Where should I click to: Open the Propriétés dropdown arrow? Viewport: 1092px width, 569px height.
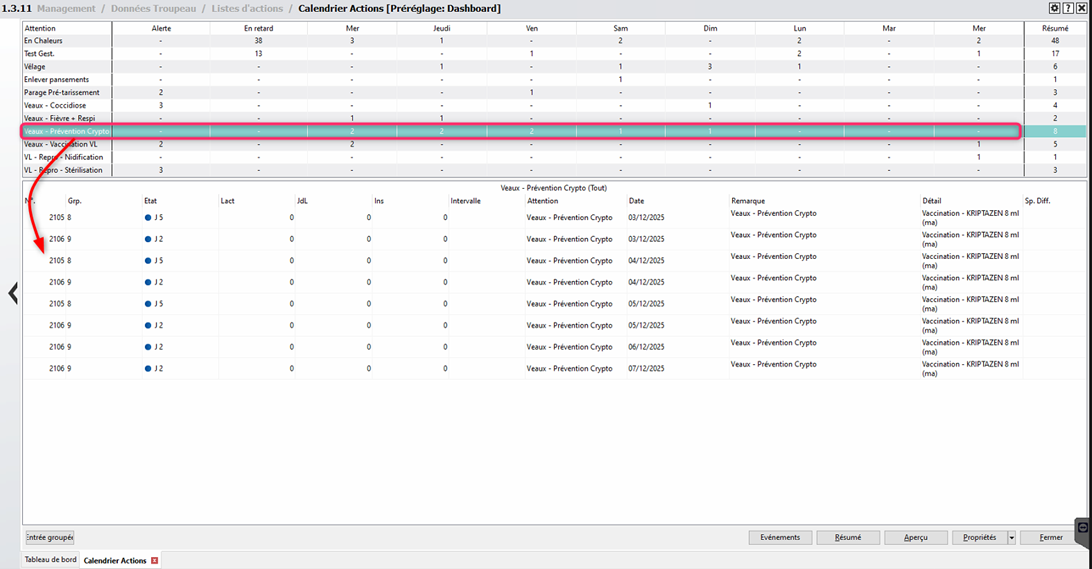point(1011,538)
